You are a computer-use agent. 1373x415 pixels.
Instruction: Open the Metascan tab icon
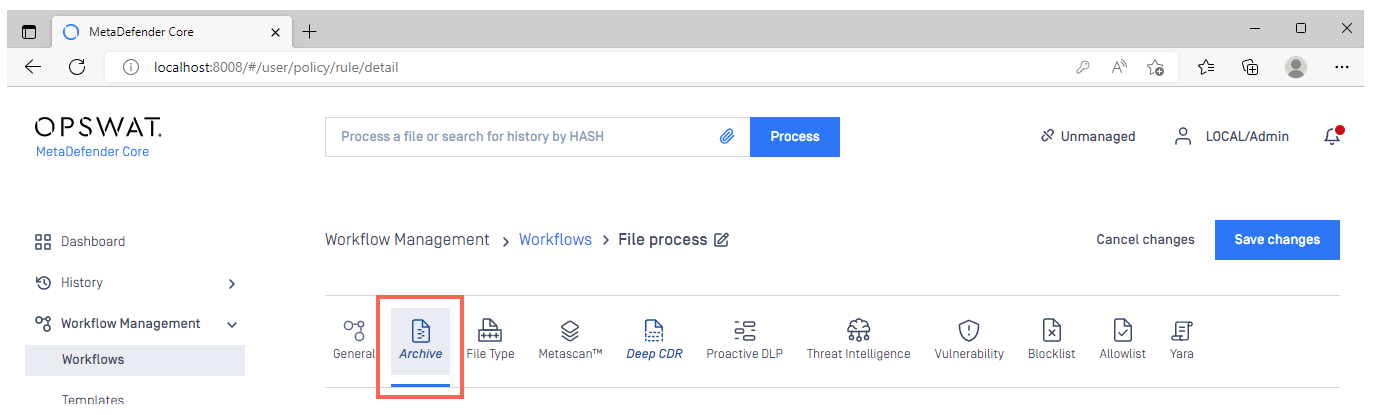pyautogui.click(x=570, y=330)
